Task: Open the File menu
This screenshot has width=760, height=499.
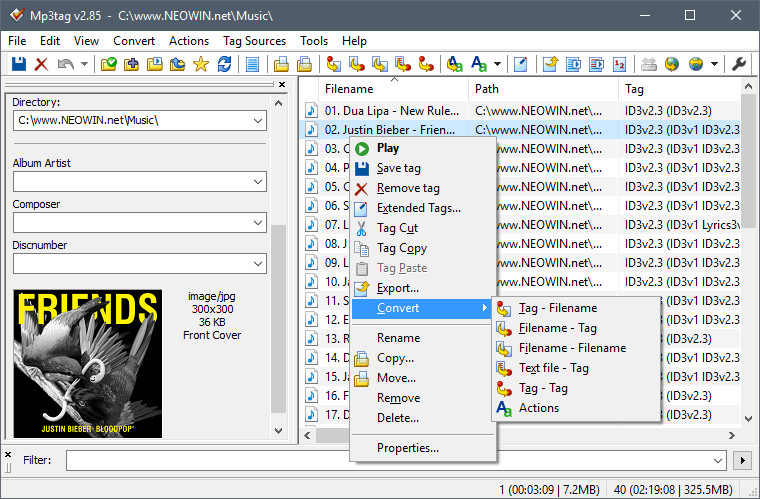Action: pos(17,41)
